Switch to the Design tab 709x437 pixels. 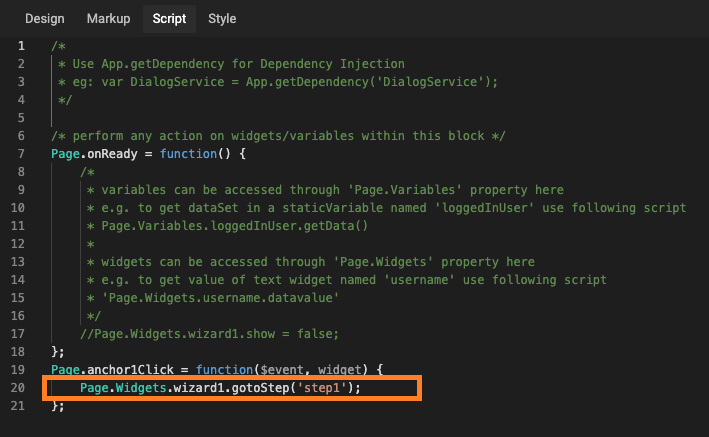pos(44,19)
